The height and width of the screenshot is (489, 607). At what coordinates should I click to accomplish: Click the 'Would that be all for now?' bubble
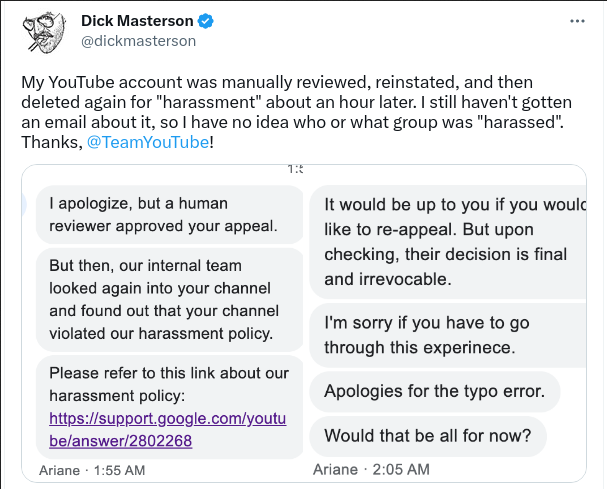tap(428, 436)
